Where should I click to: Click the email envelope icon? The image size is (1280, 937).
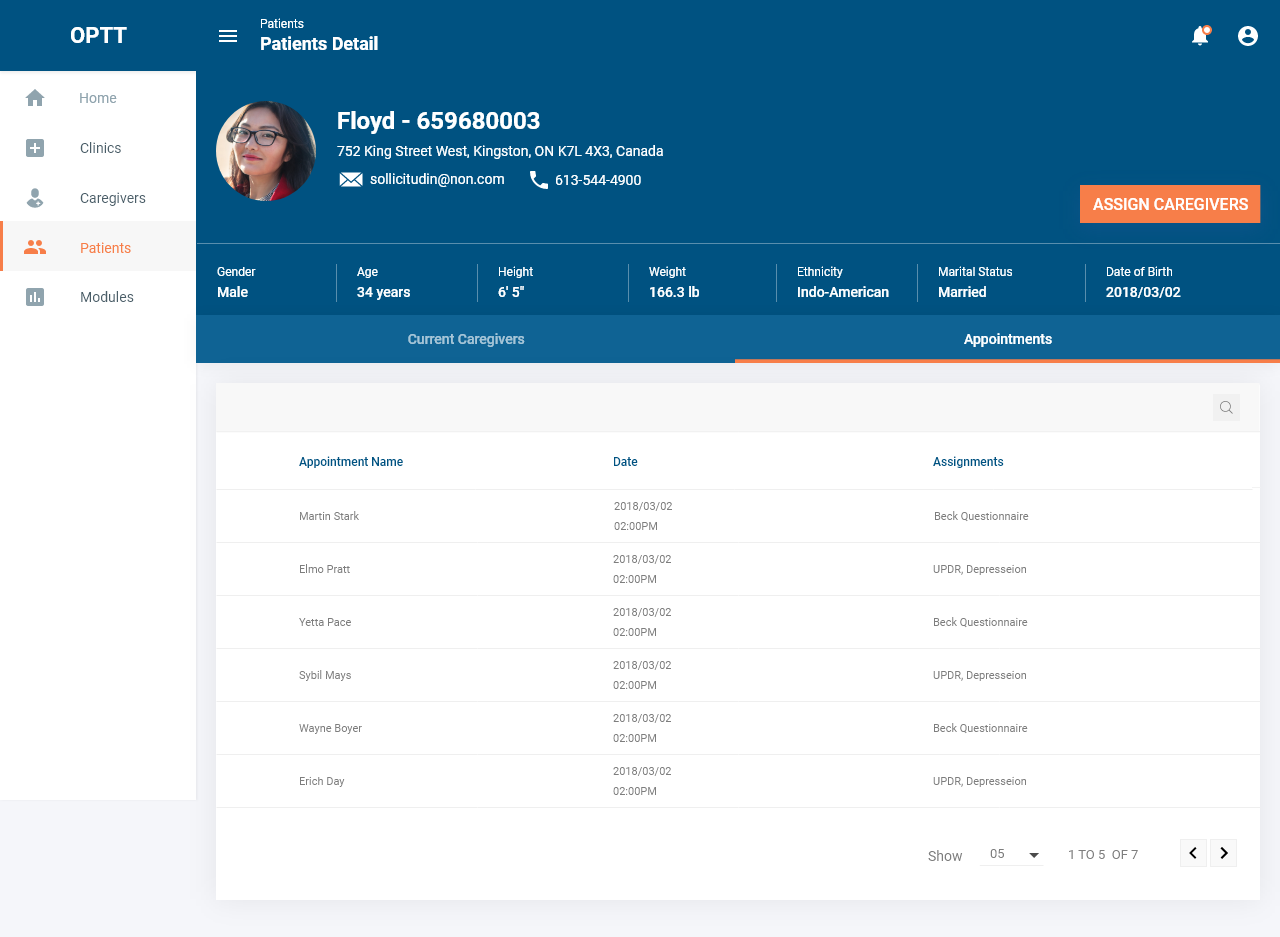click(350, 180)
